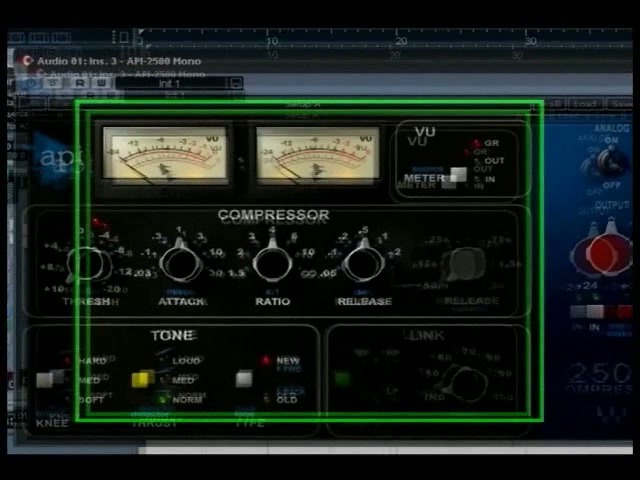Click the red icon in plugin title bar
Screen dimensions: 640x480
[27, 61]
